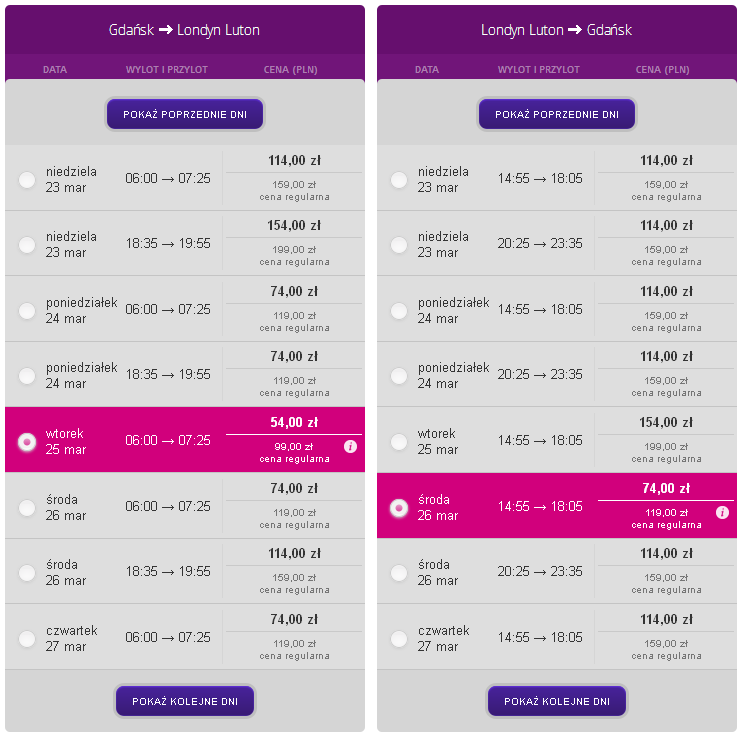Pick Tuesday 25 mar 14:55 return flight
Viewport: 743px width, 738px height.
coord(399,442)
